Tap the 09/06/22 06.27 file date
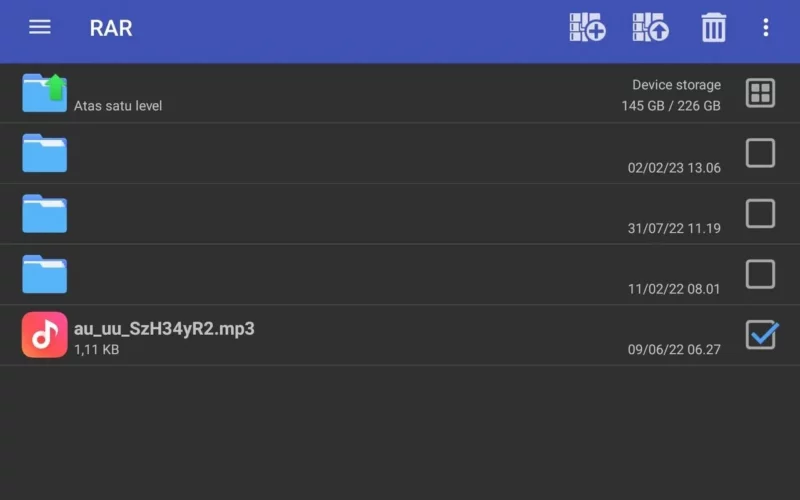The image size is (800, 500). coord(674,349)
